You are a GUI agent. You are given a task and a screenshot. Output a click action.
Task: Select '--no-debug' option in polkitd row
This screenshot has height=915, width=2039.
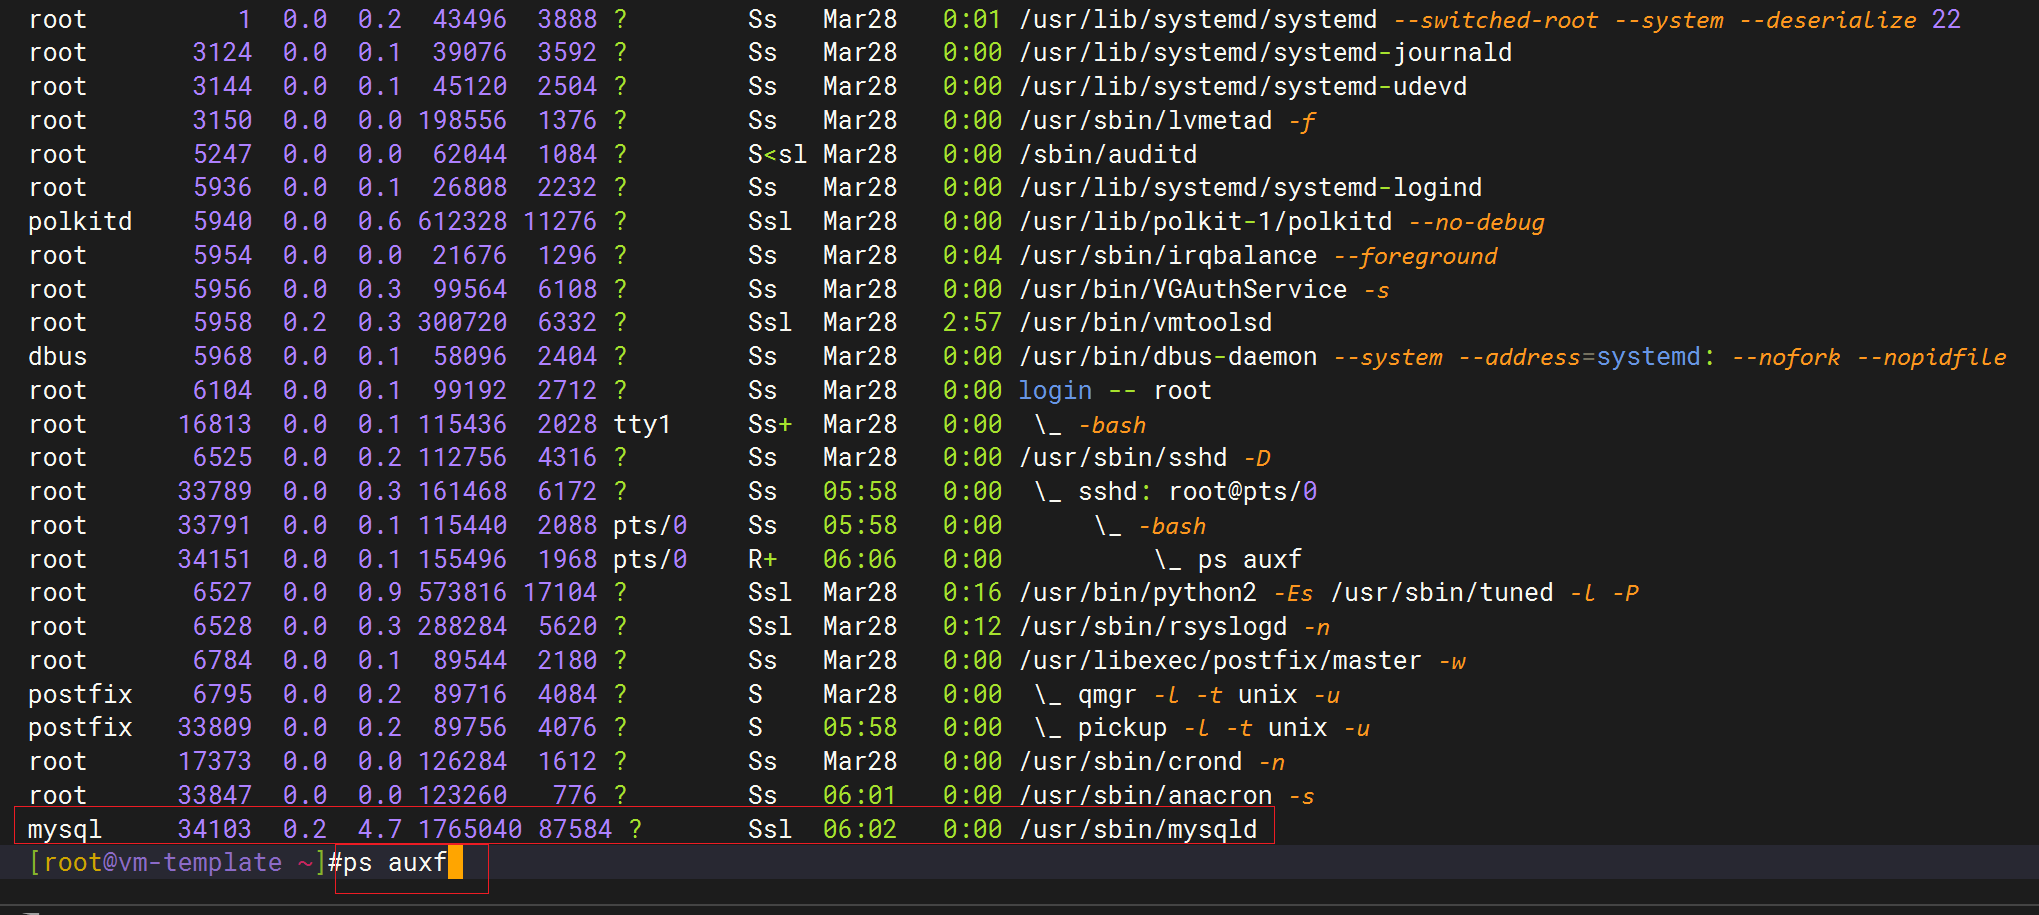pyautogui.click(x=1477, y=221)
